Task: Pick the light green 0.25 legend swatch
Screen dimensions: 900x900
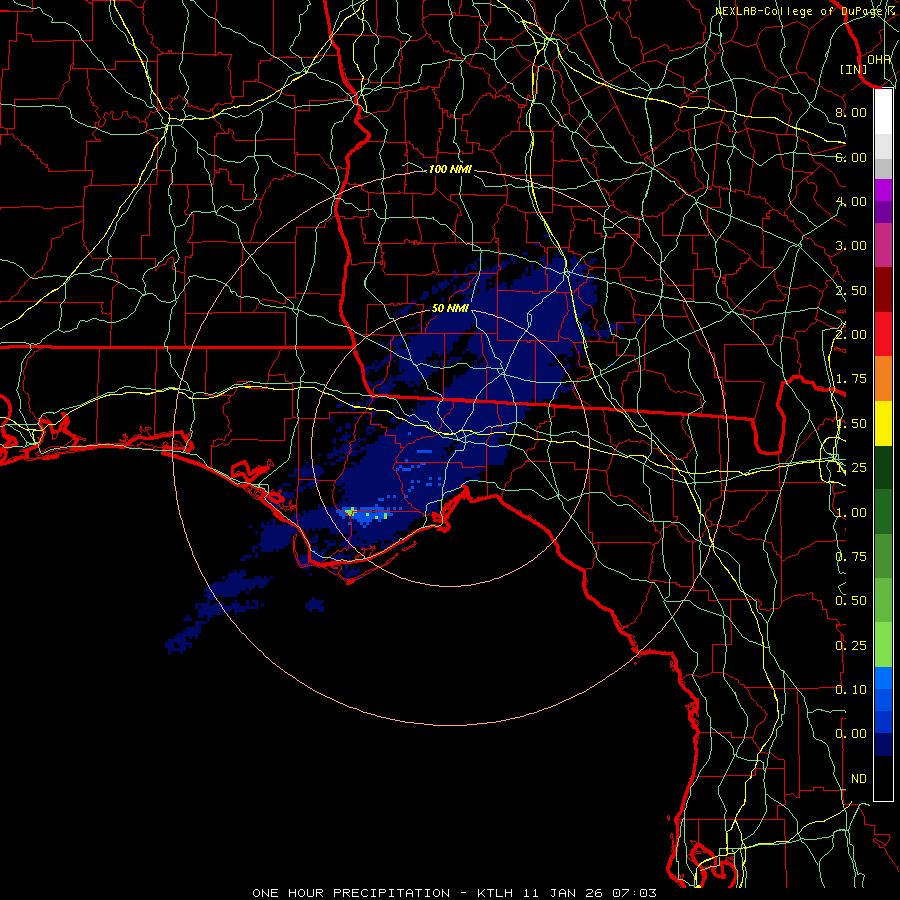Action: click(x=883, y=645)
